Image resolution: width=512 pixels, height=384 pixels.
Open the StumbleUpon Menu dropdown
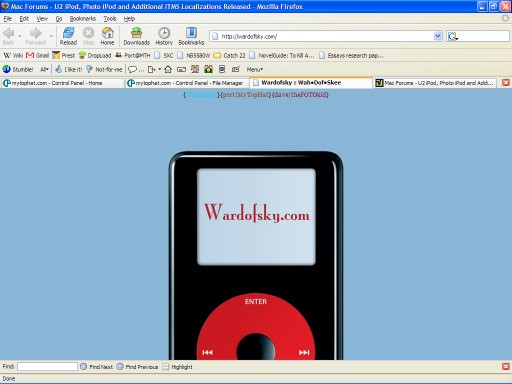click(x=255, y=69)
